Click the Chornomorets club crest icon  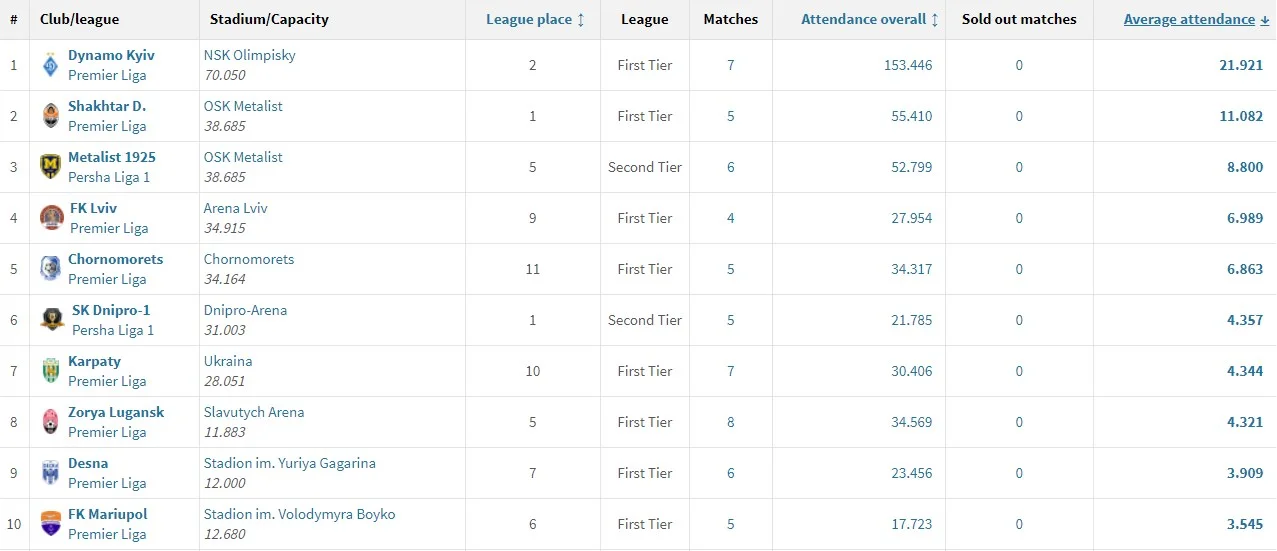pyautogui.click(x=50, y=269)
